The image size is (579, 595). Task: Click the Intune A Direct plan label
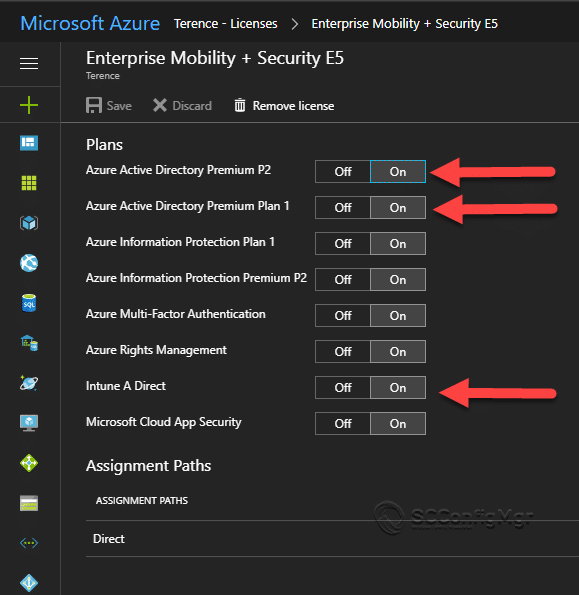[126, 386]
